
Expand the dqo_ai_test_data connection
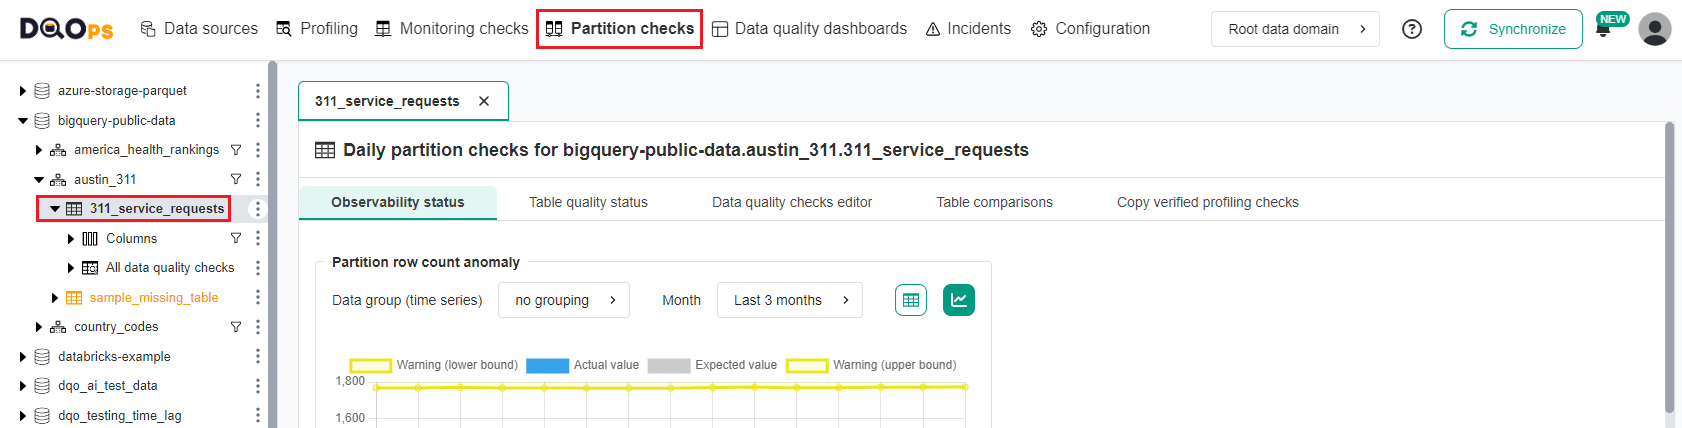(23, 386)
